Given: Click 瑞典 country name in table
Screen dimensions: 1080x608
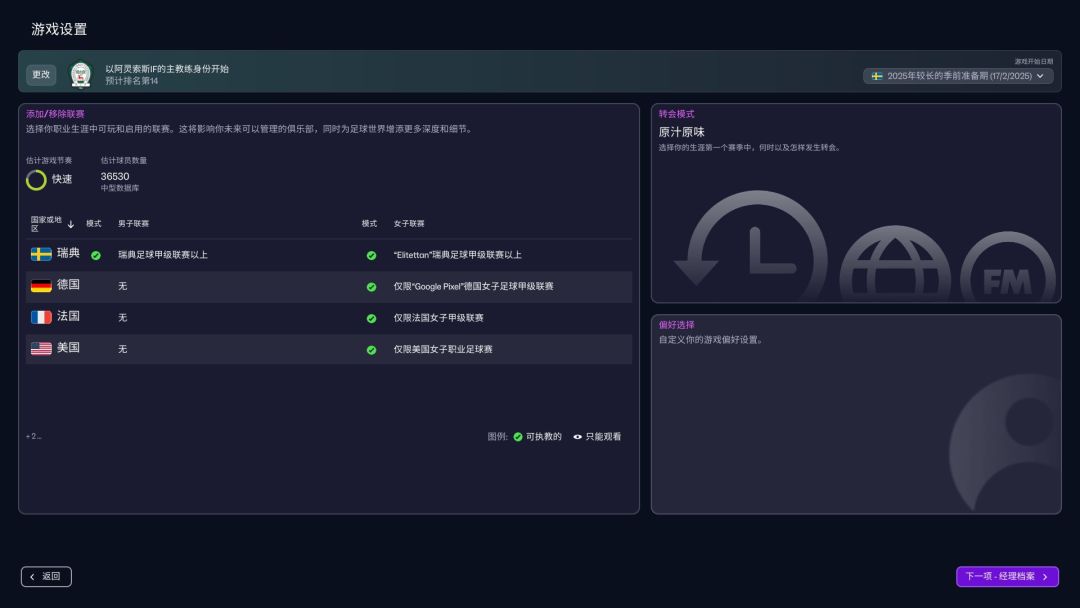Looking at the screenshot, I should [68, 253].
